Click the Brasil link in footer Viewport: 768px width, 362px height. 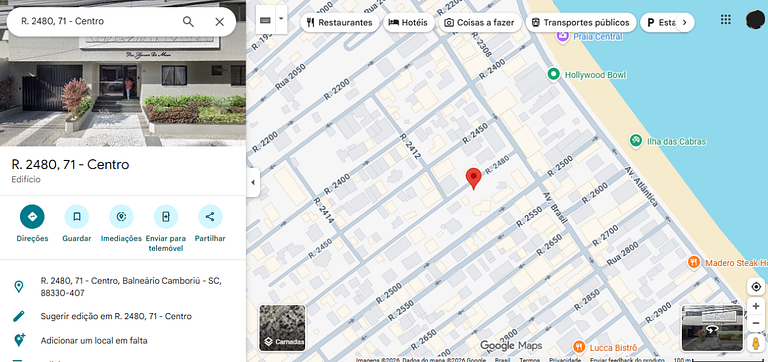click(502, 360)
